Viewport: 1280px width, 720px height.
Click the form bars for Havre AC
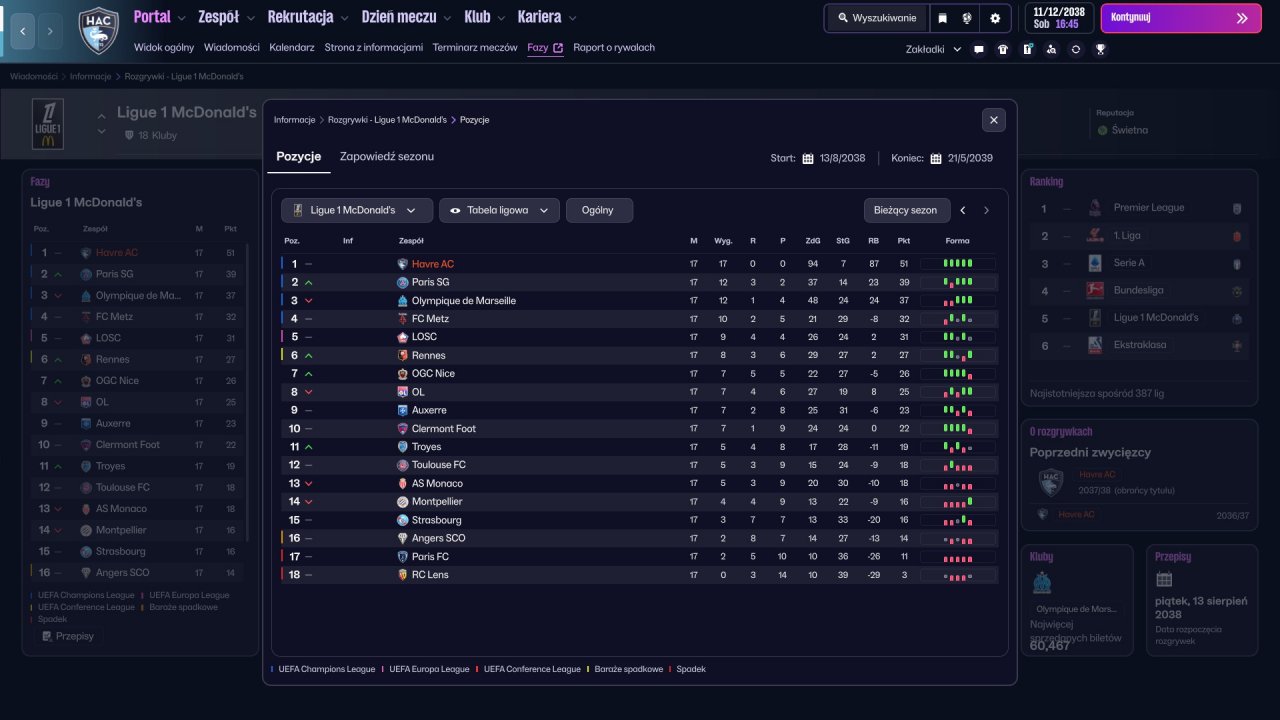click(957, 264)
